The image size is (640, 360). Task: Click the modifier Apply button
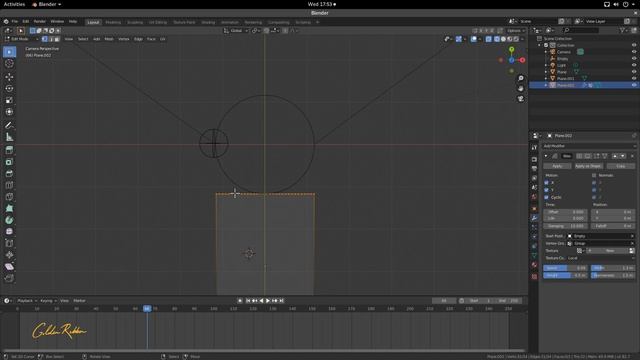pyautogui.click(x=557, y=166)
